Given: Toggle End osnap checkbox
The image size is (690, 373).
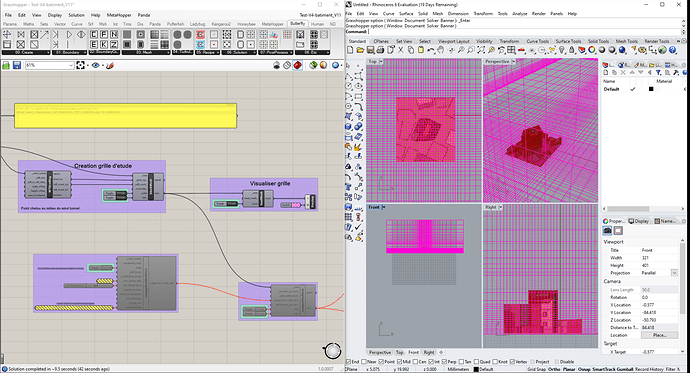Looking at the screenshot, I should (x=349, y=362).
